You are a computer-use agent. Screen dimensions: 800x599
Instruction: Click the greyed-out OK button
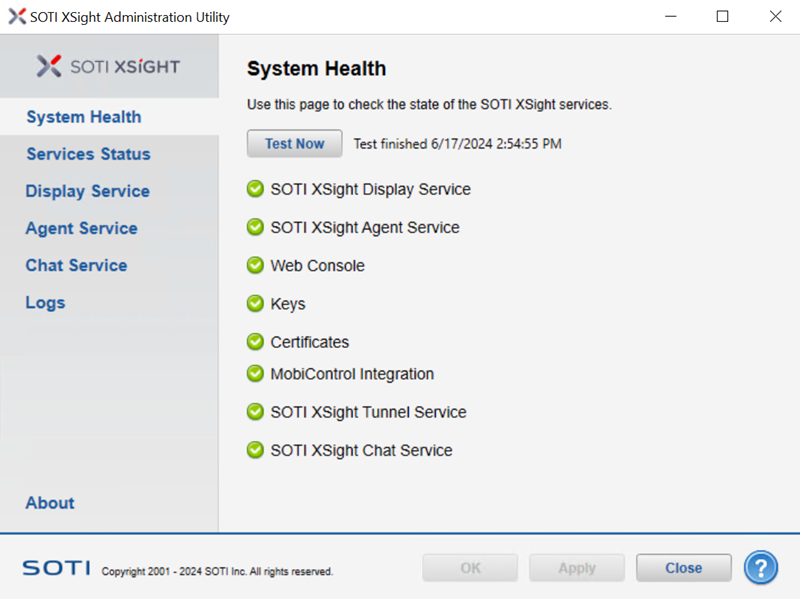coord(470,568)
